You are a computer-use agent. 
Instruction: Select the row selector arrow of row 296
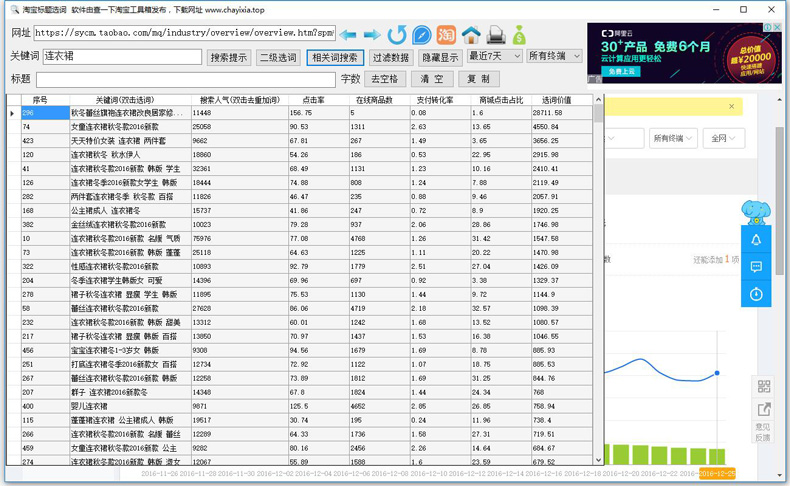click(13, 113)
